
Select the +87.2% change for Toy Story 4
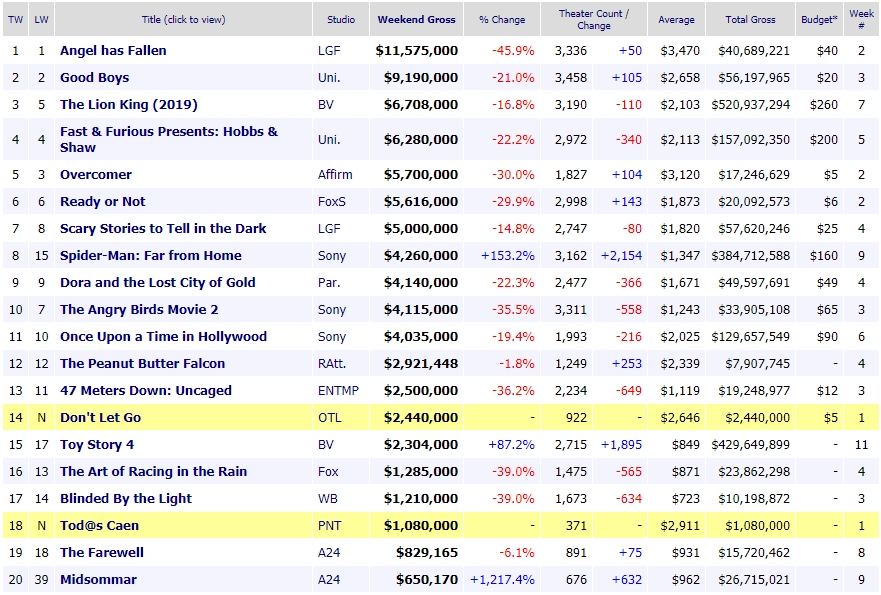pyautogui.click(x=511, y=444)
